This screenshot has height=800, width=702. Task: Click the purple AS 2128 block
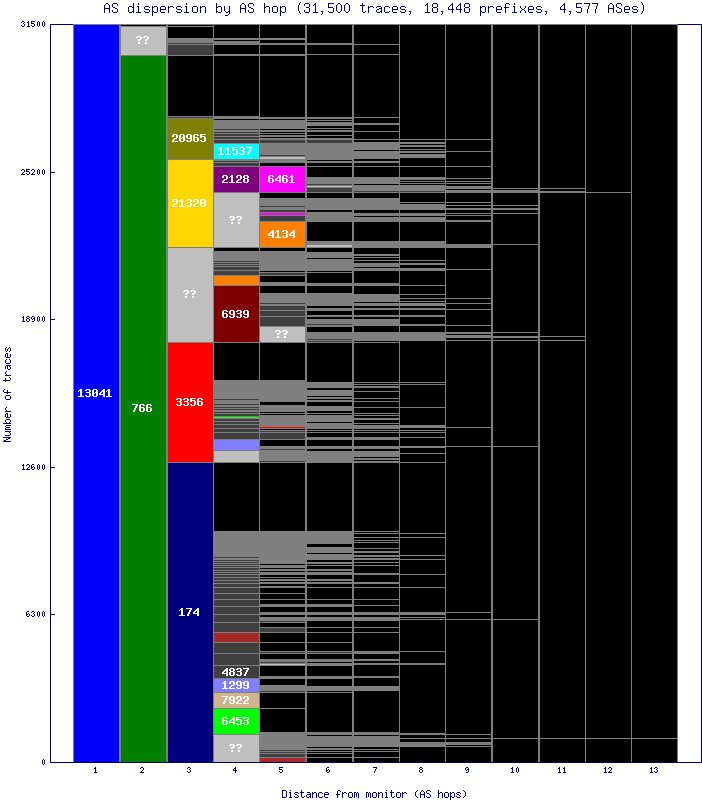[x=236, y=179]
